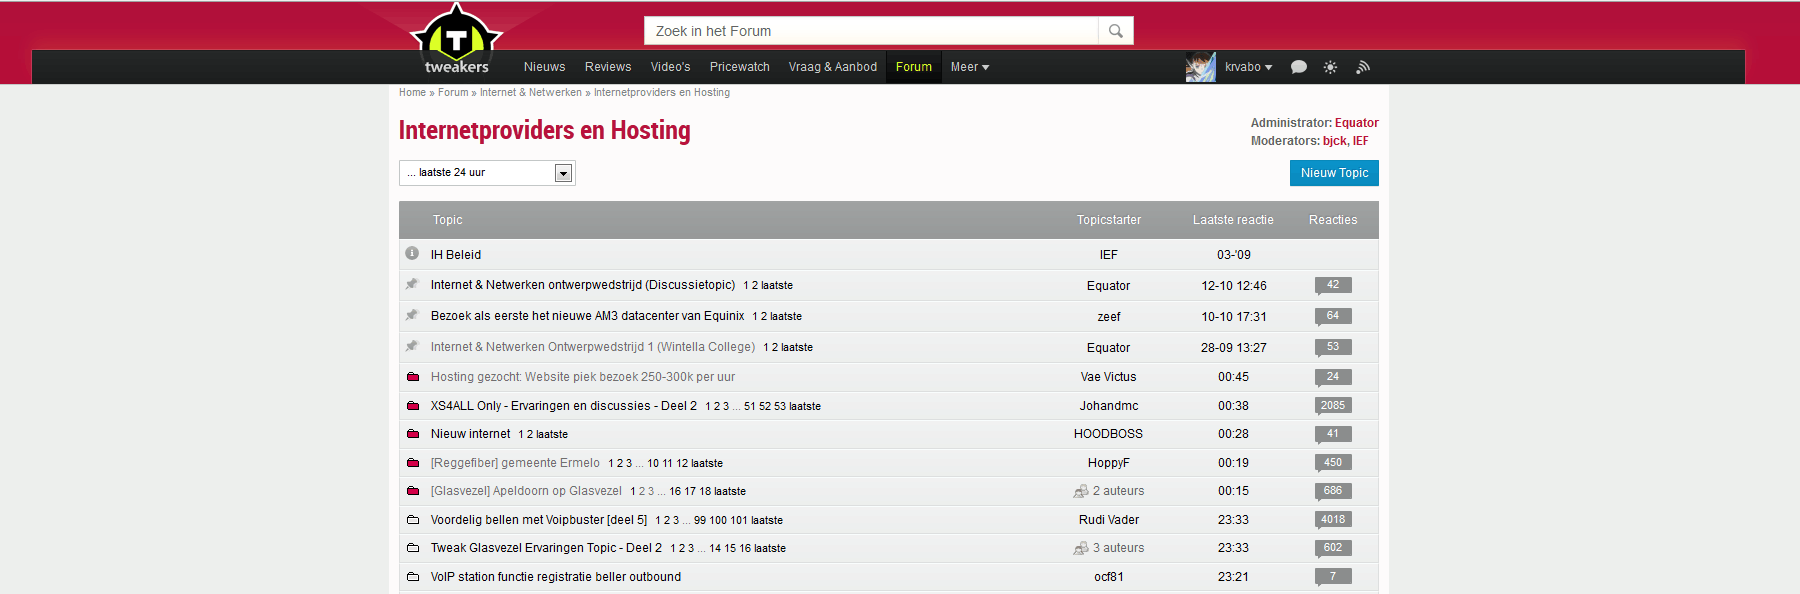1800x594 pixels.
Task: Toggle the brightness sun icon
Action: 1330,67
